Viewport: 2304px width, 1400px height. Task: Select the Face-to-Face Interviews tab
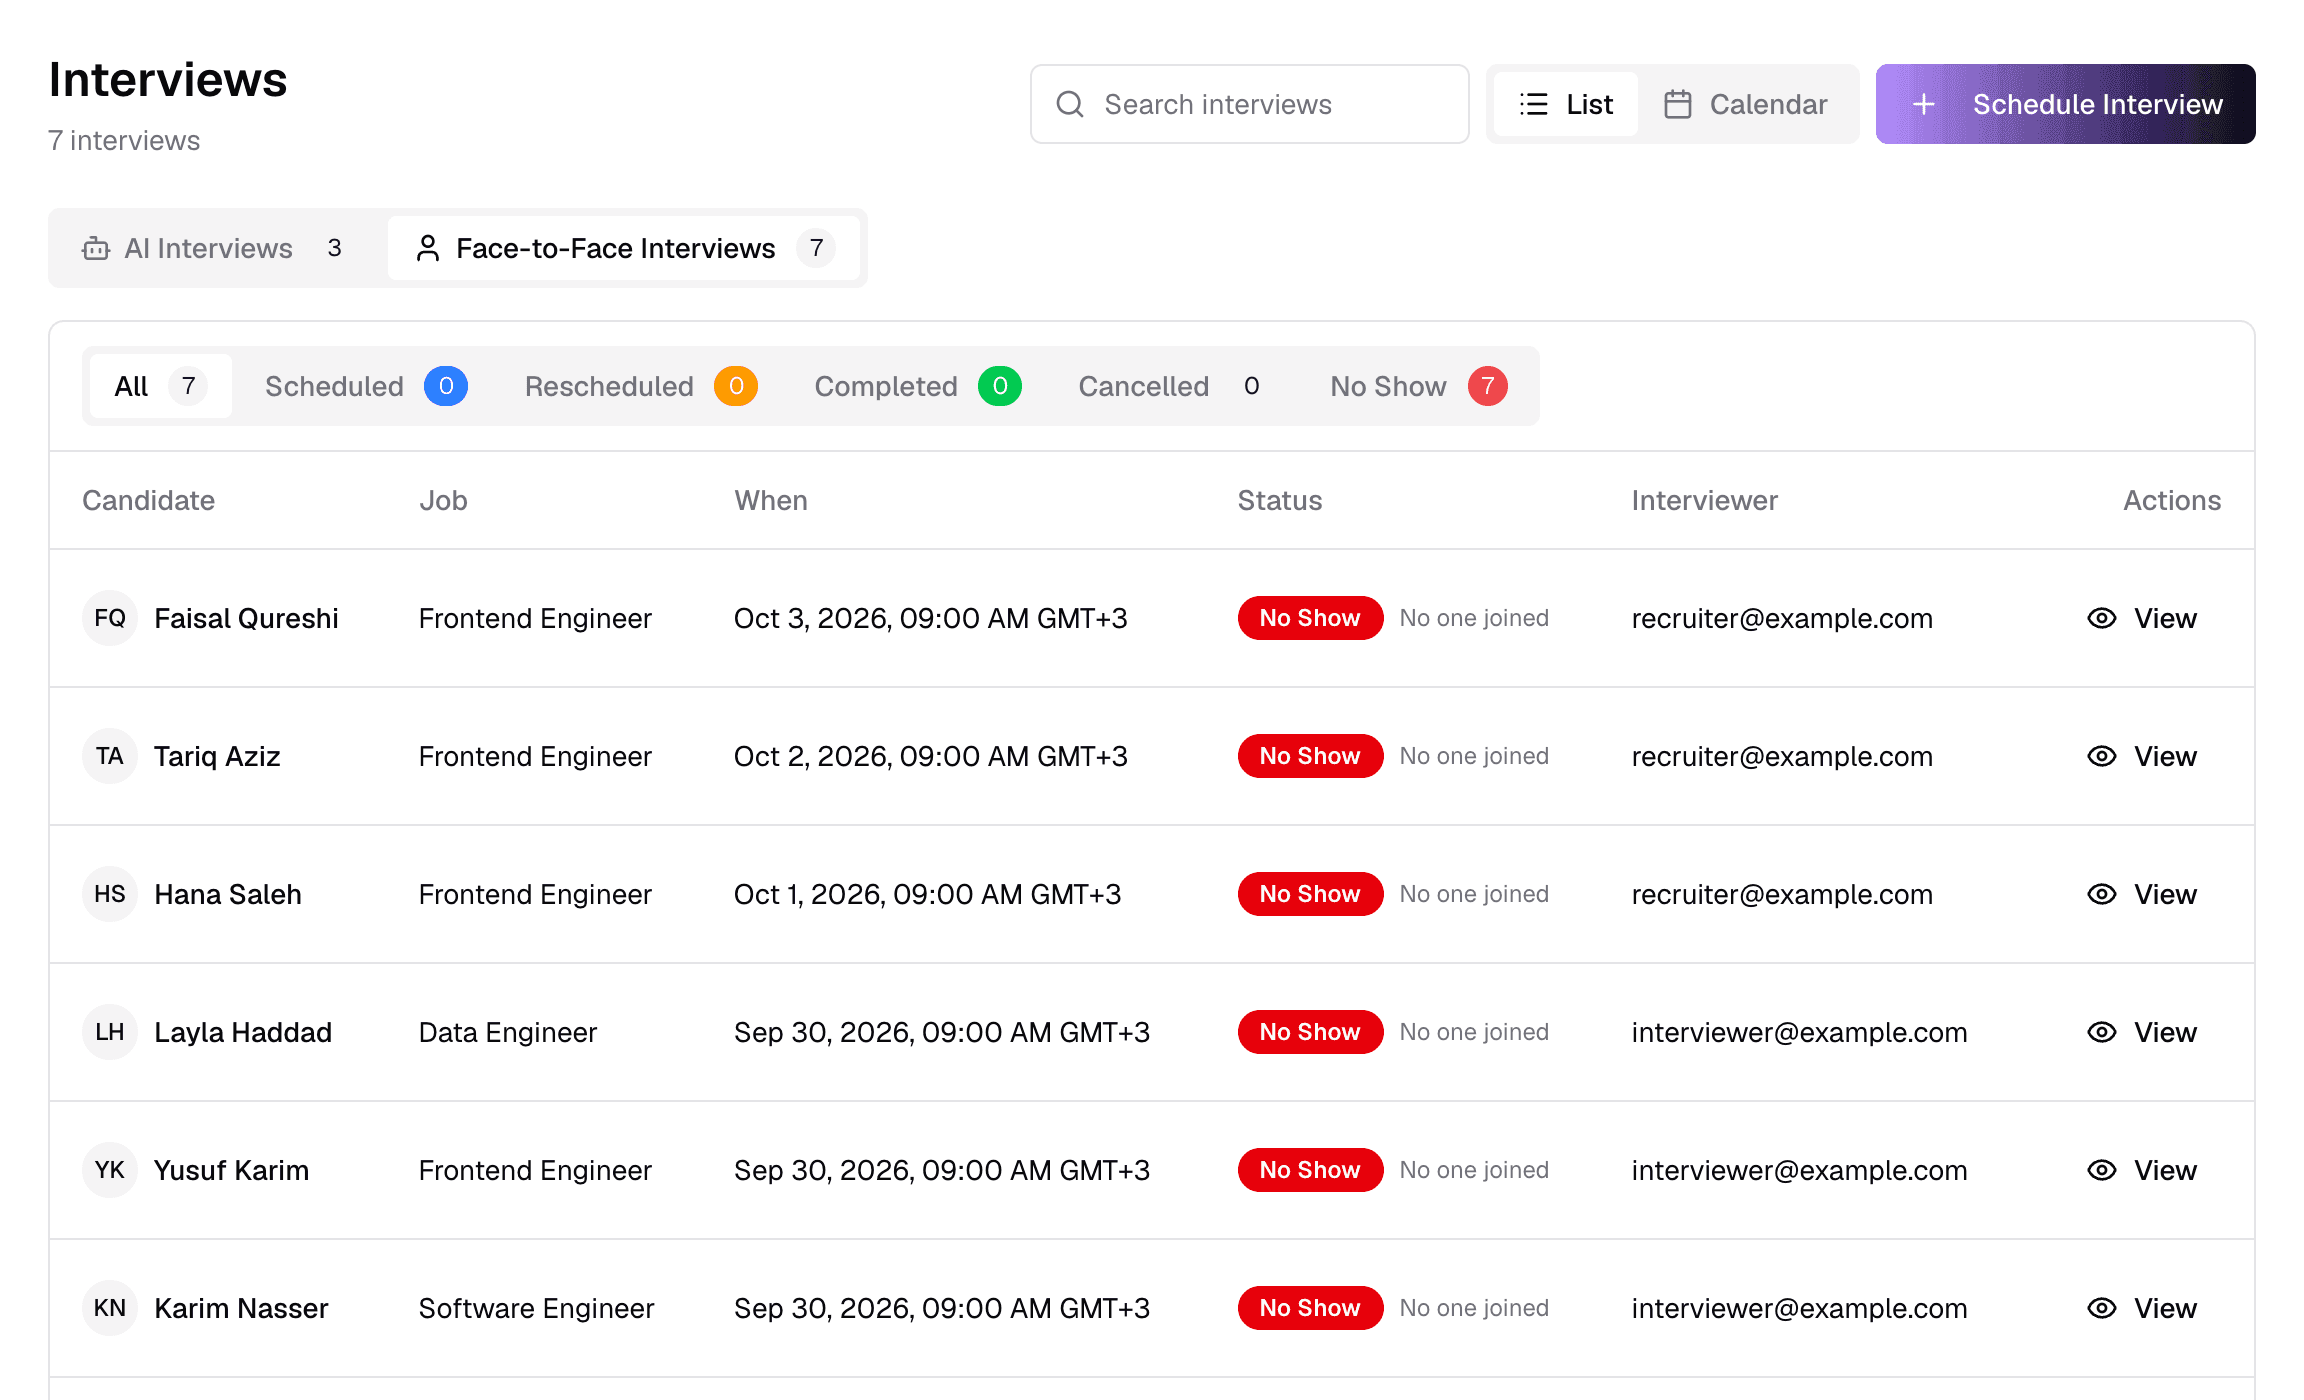(624, 248)
